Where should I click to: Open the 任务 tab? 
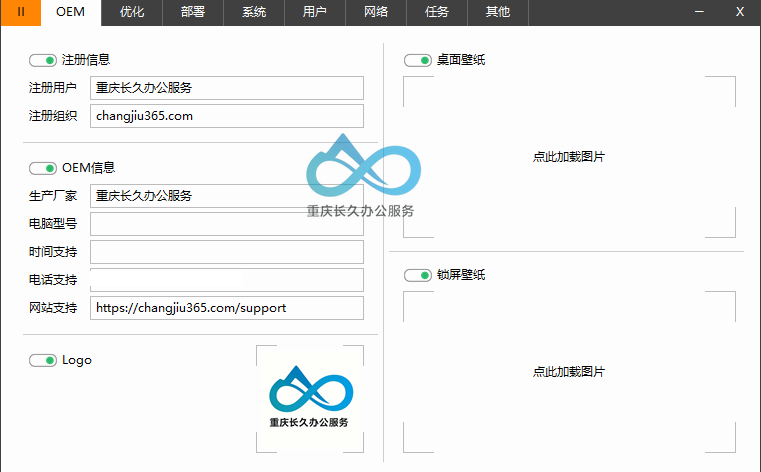pyautogui.click(x=437, y=12)
